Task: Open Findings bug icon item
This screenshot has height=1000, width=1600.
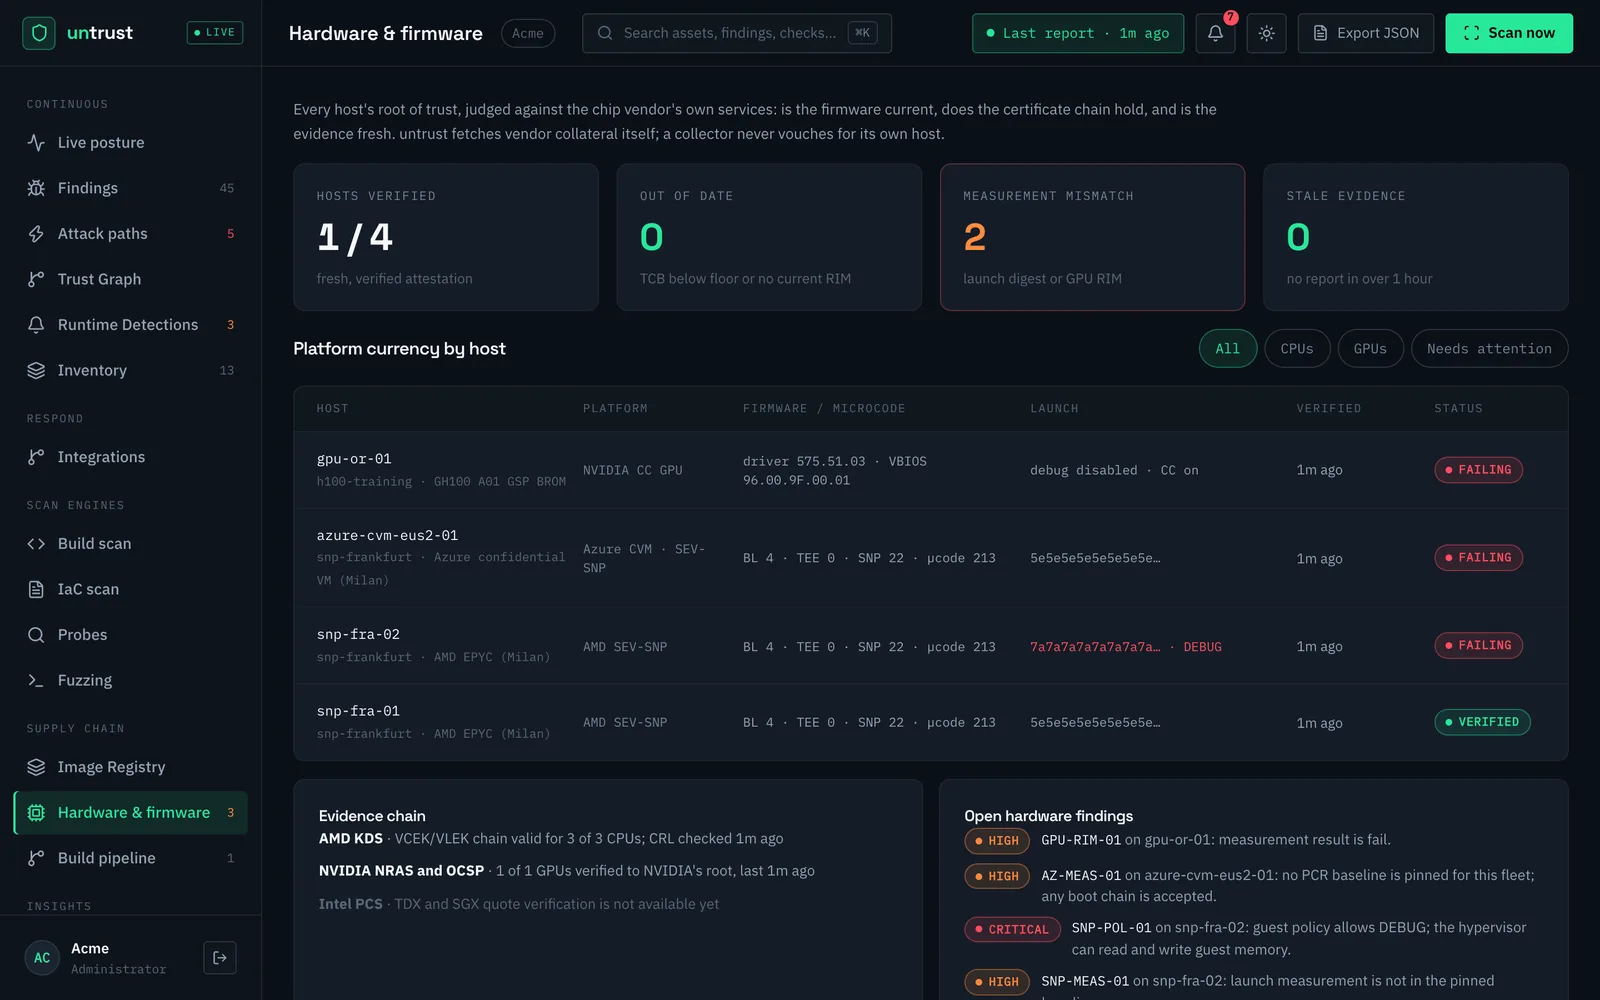Action: [x=130, y=188]
